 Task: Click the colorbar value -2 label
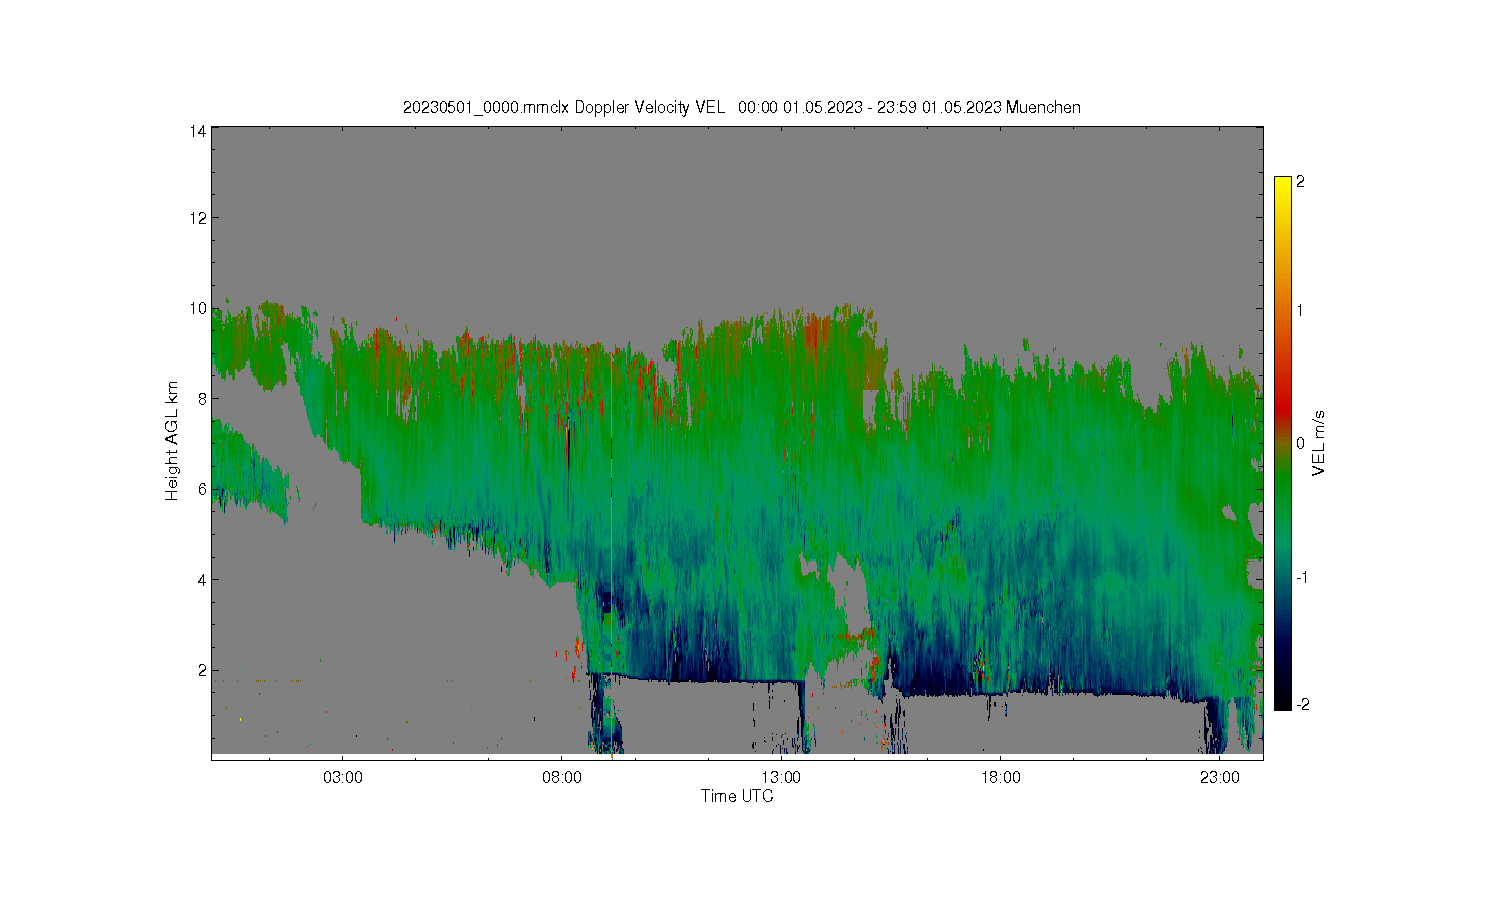[1302, 704]
